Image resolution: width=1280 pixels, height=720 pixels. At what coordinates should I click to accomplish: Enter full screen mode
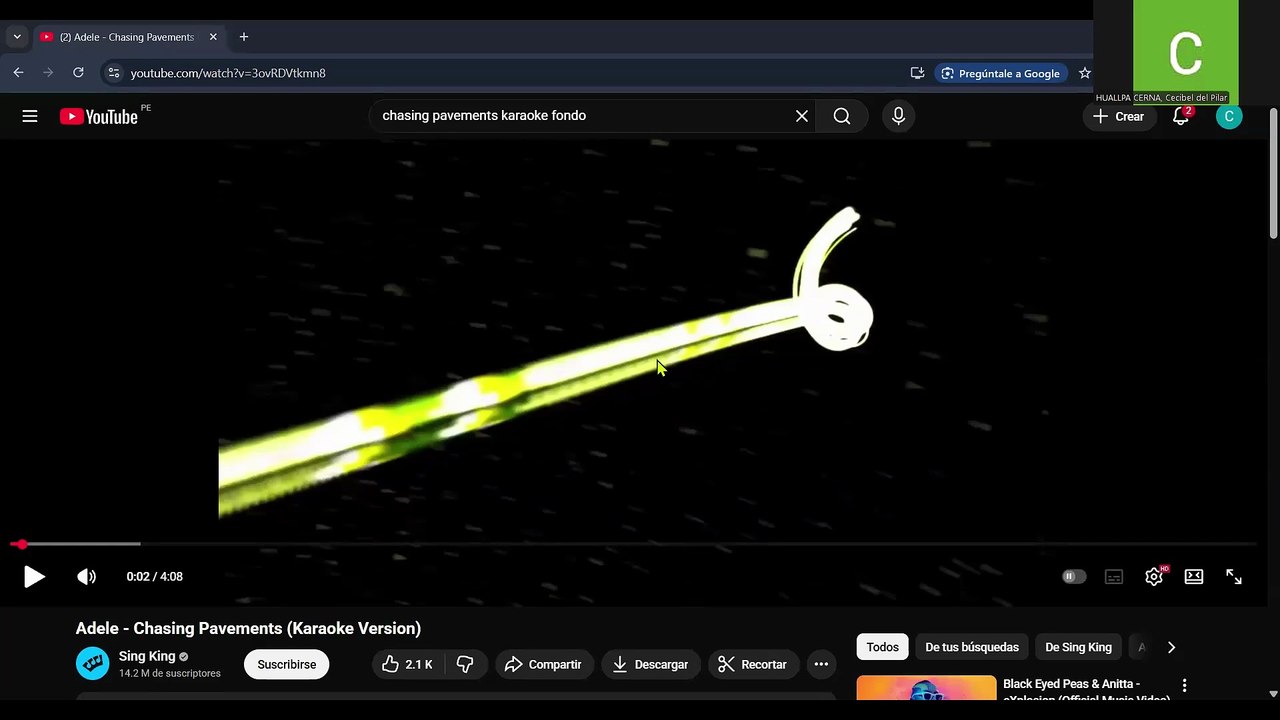[1234, 577]
